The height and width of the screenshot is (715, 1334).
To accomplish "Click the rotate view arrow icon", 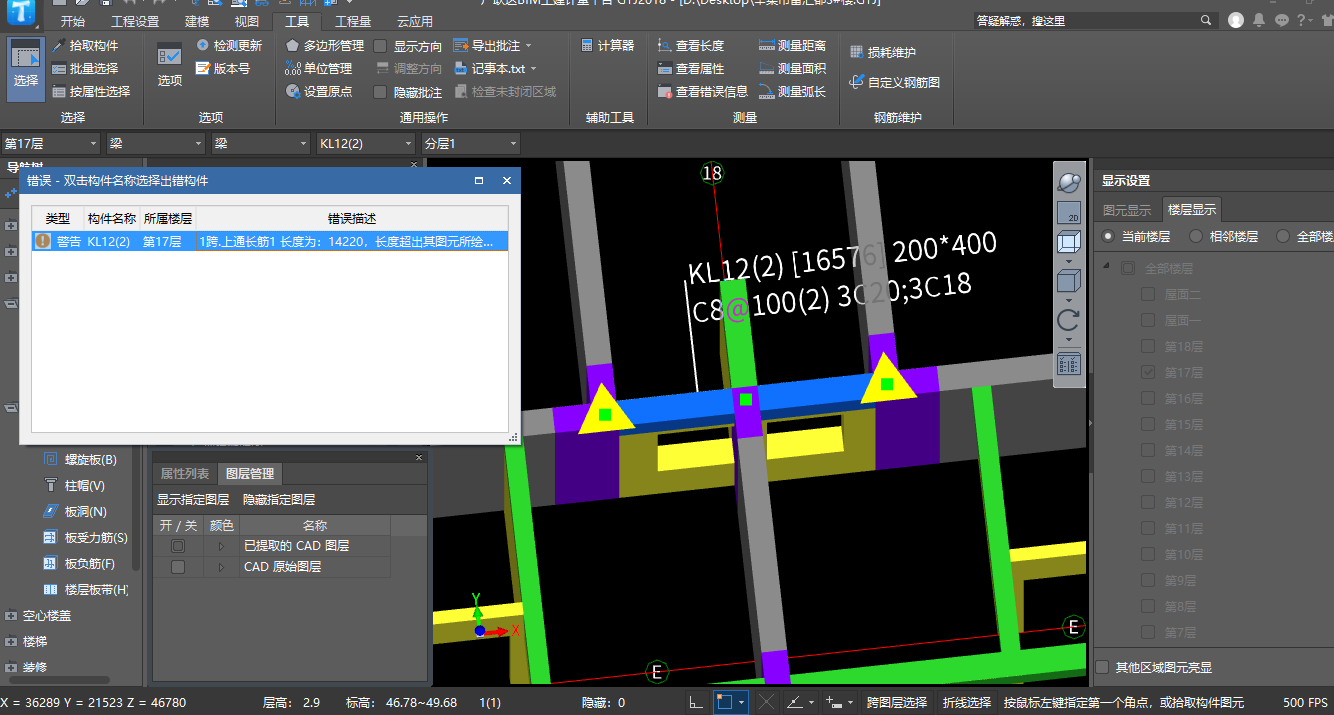I will [x=1068, y=320].
